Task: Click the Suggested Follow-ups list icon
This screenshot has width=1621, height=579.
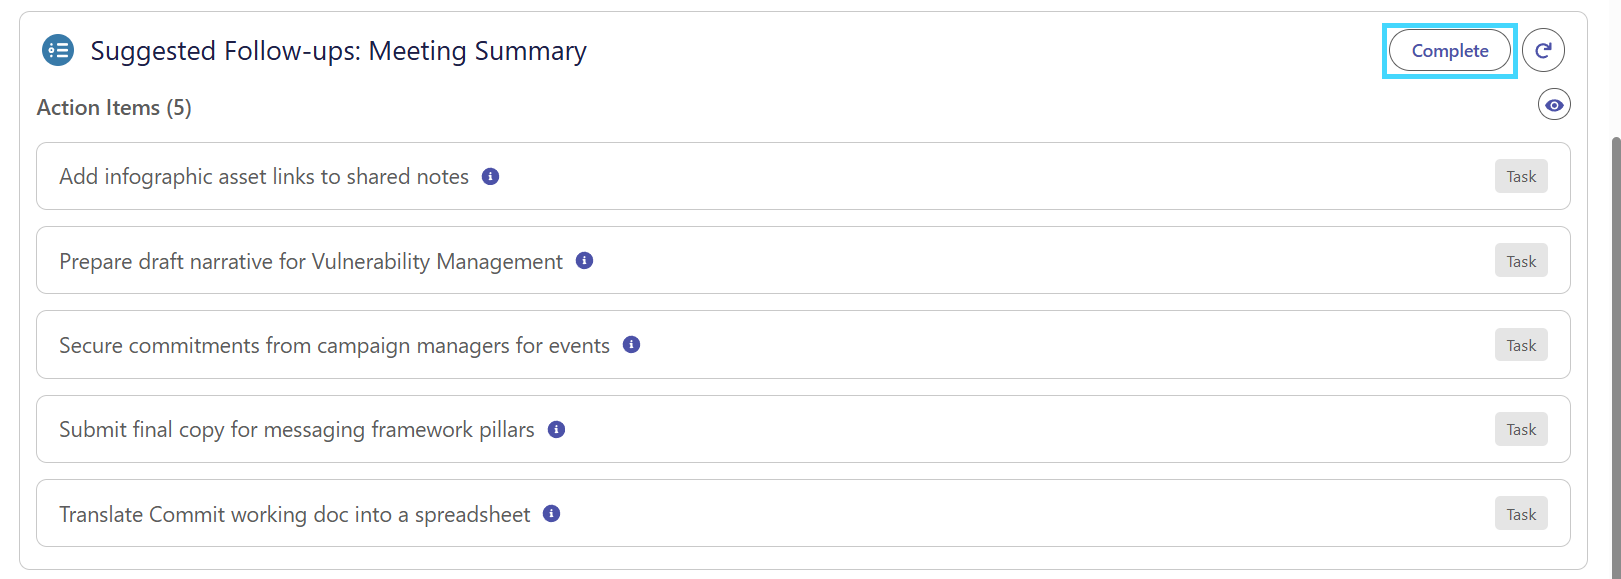Action: tap(58, 50)
